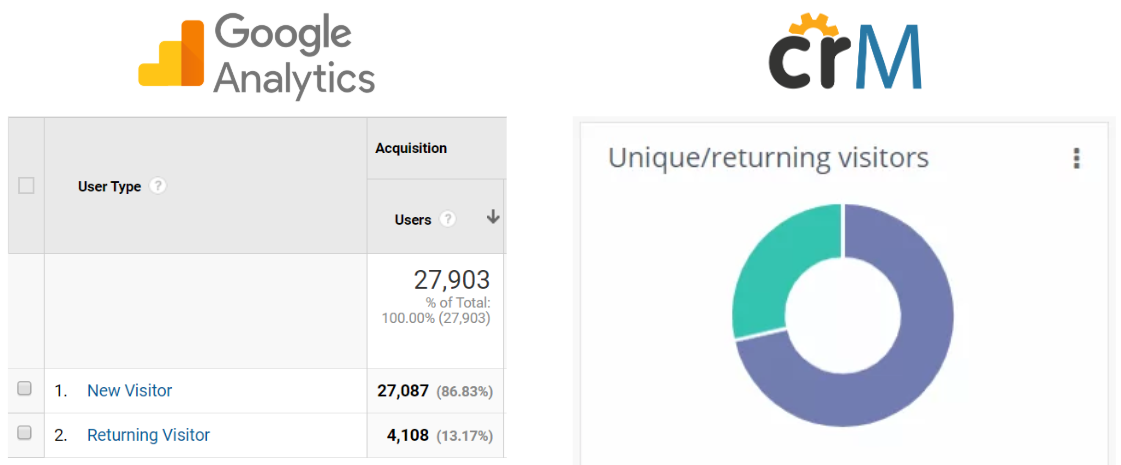Click the Users column header
The height and width of the screenshot is (465, 1121).
pyautogui.click(x=413, y=220)
